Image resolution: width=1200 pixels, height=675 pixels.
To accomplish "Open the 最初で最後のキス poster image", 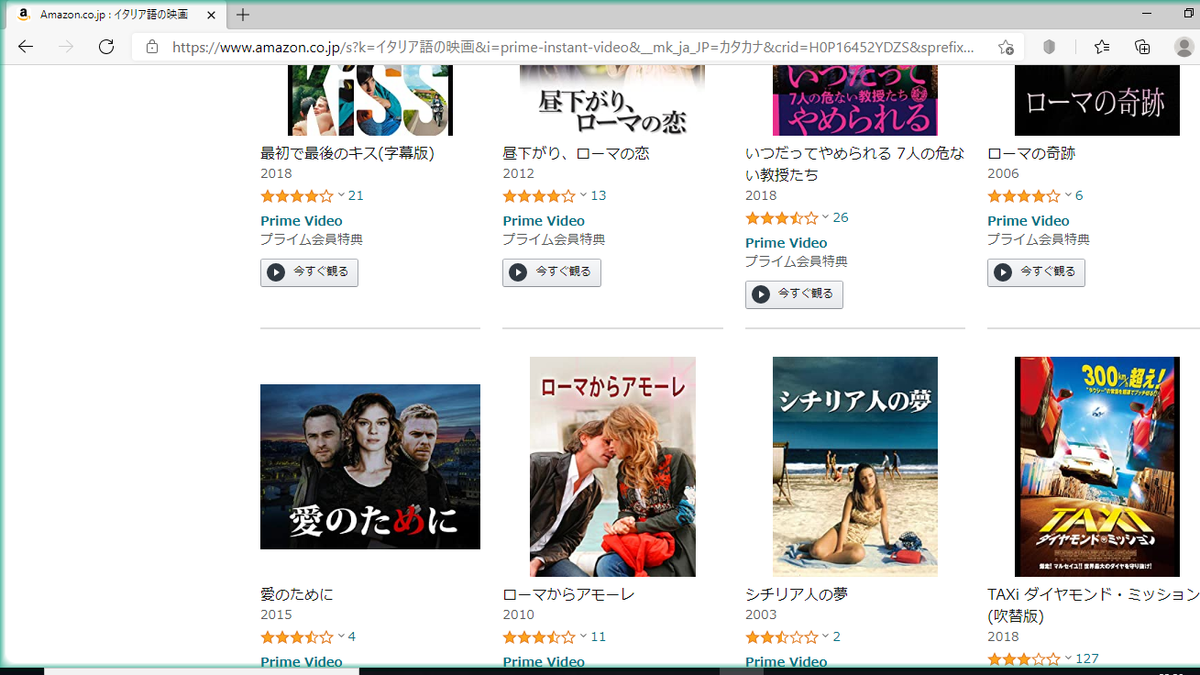I will pos(370,100).
